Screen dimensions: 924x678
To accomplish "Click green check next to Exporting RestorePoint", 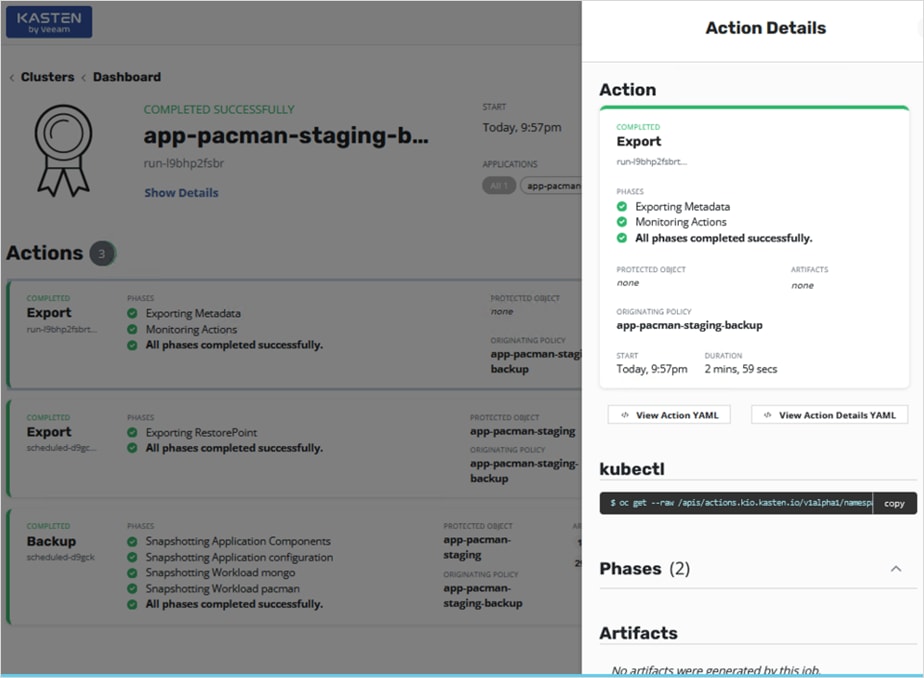I will 133,432.
